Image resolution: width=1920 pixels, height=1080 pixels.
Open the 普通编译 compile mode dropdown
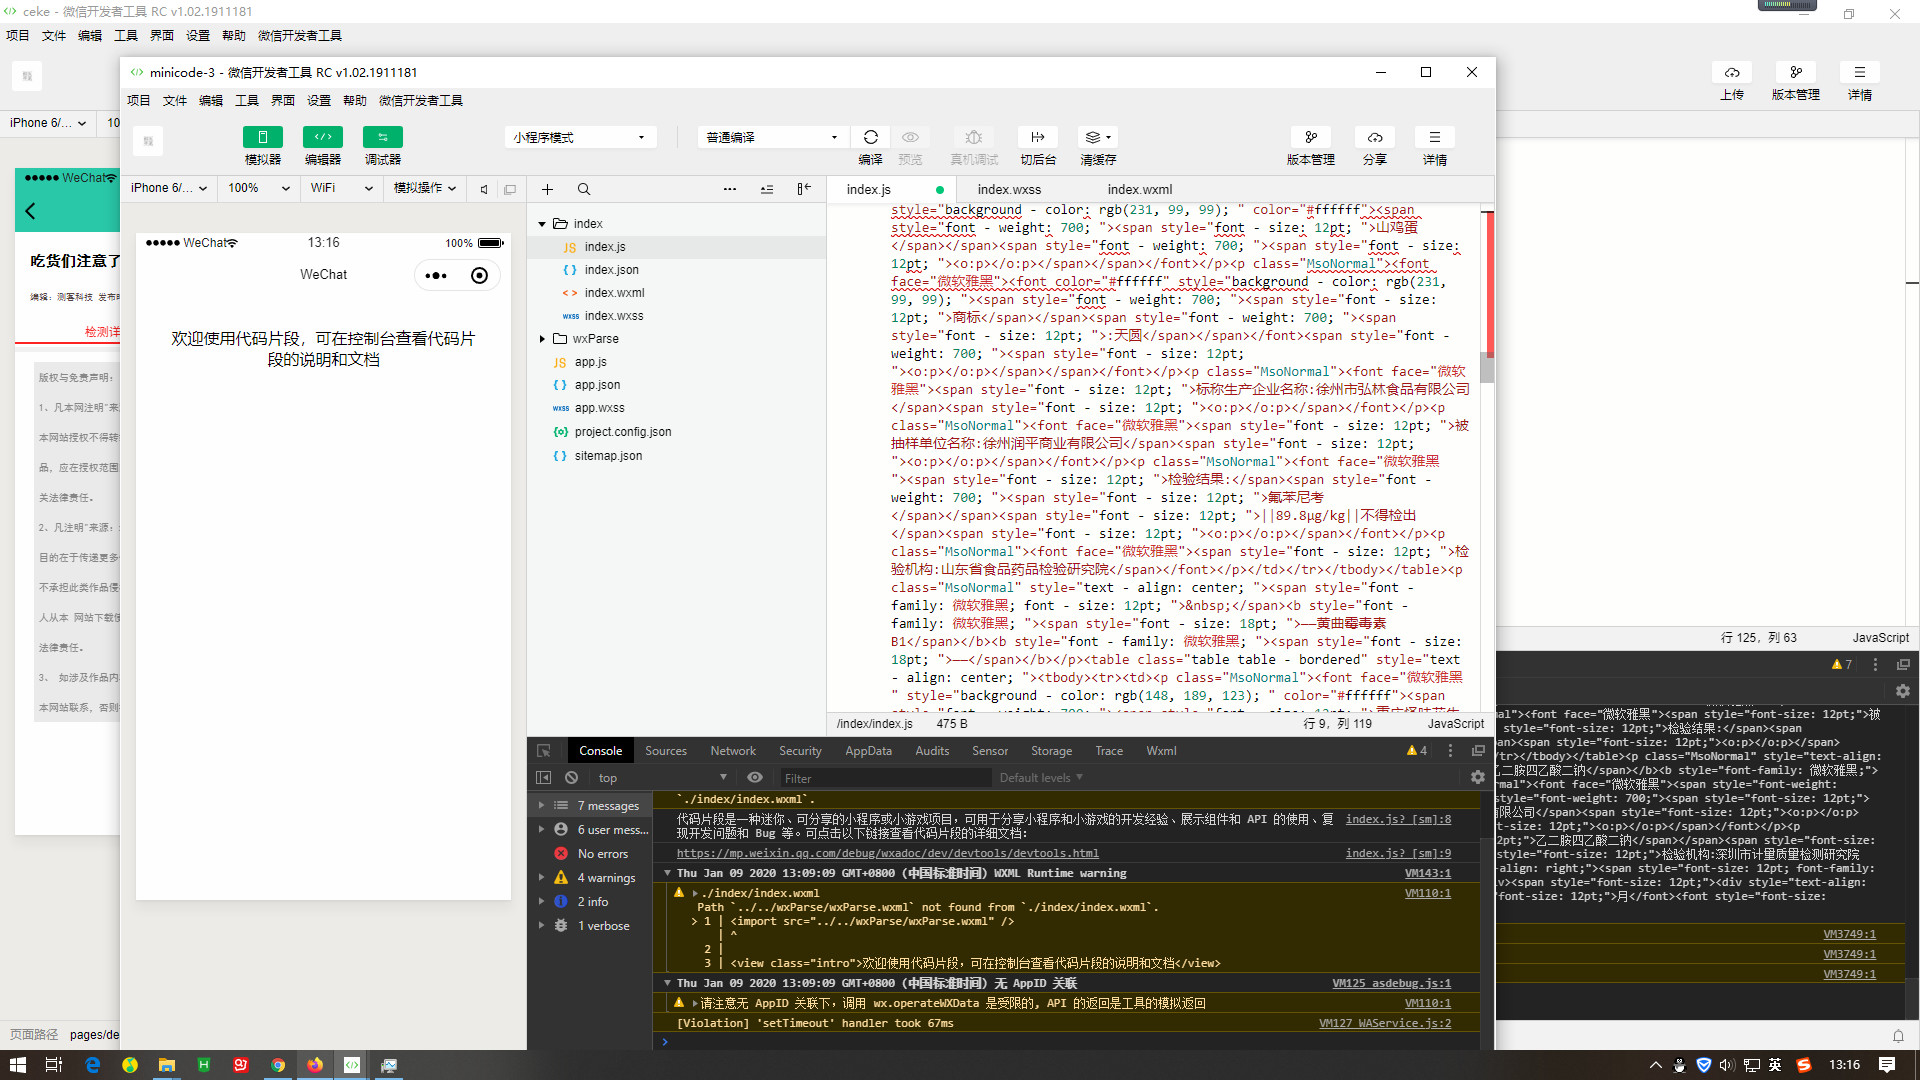[771, 137]
